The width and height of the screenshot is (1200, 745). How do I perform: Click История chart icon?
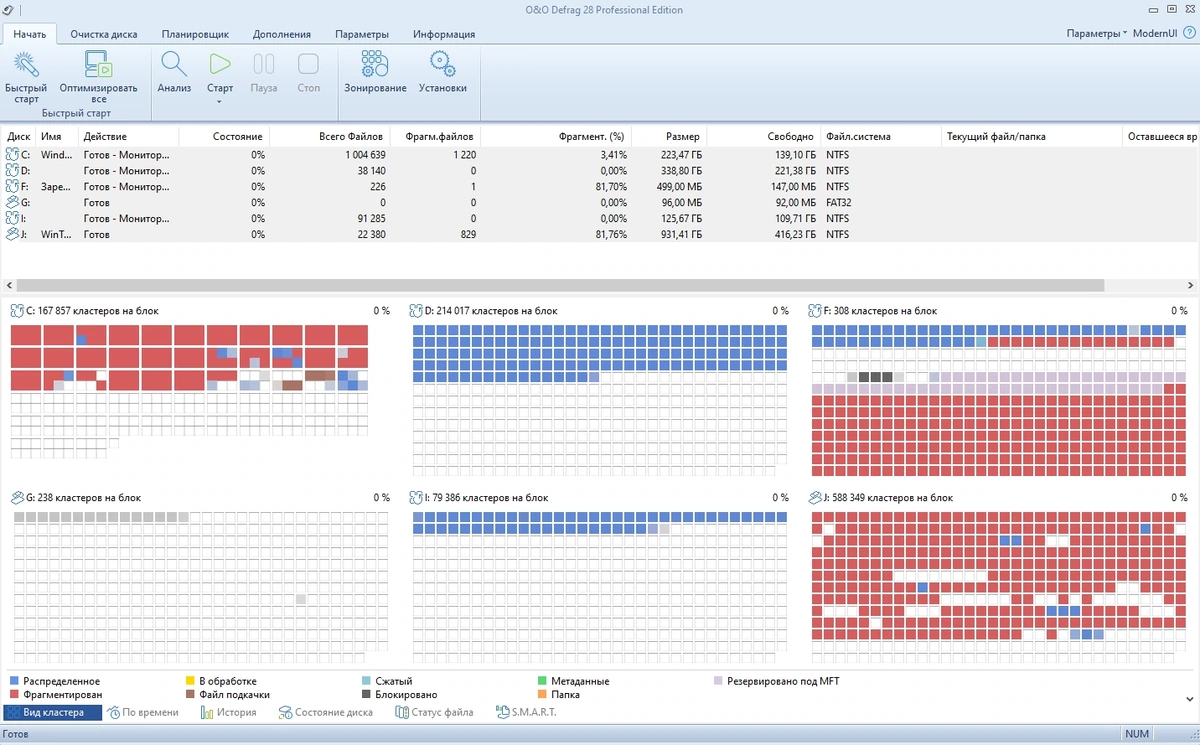pos(207,712)
